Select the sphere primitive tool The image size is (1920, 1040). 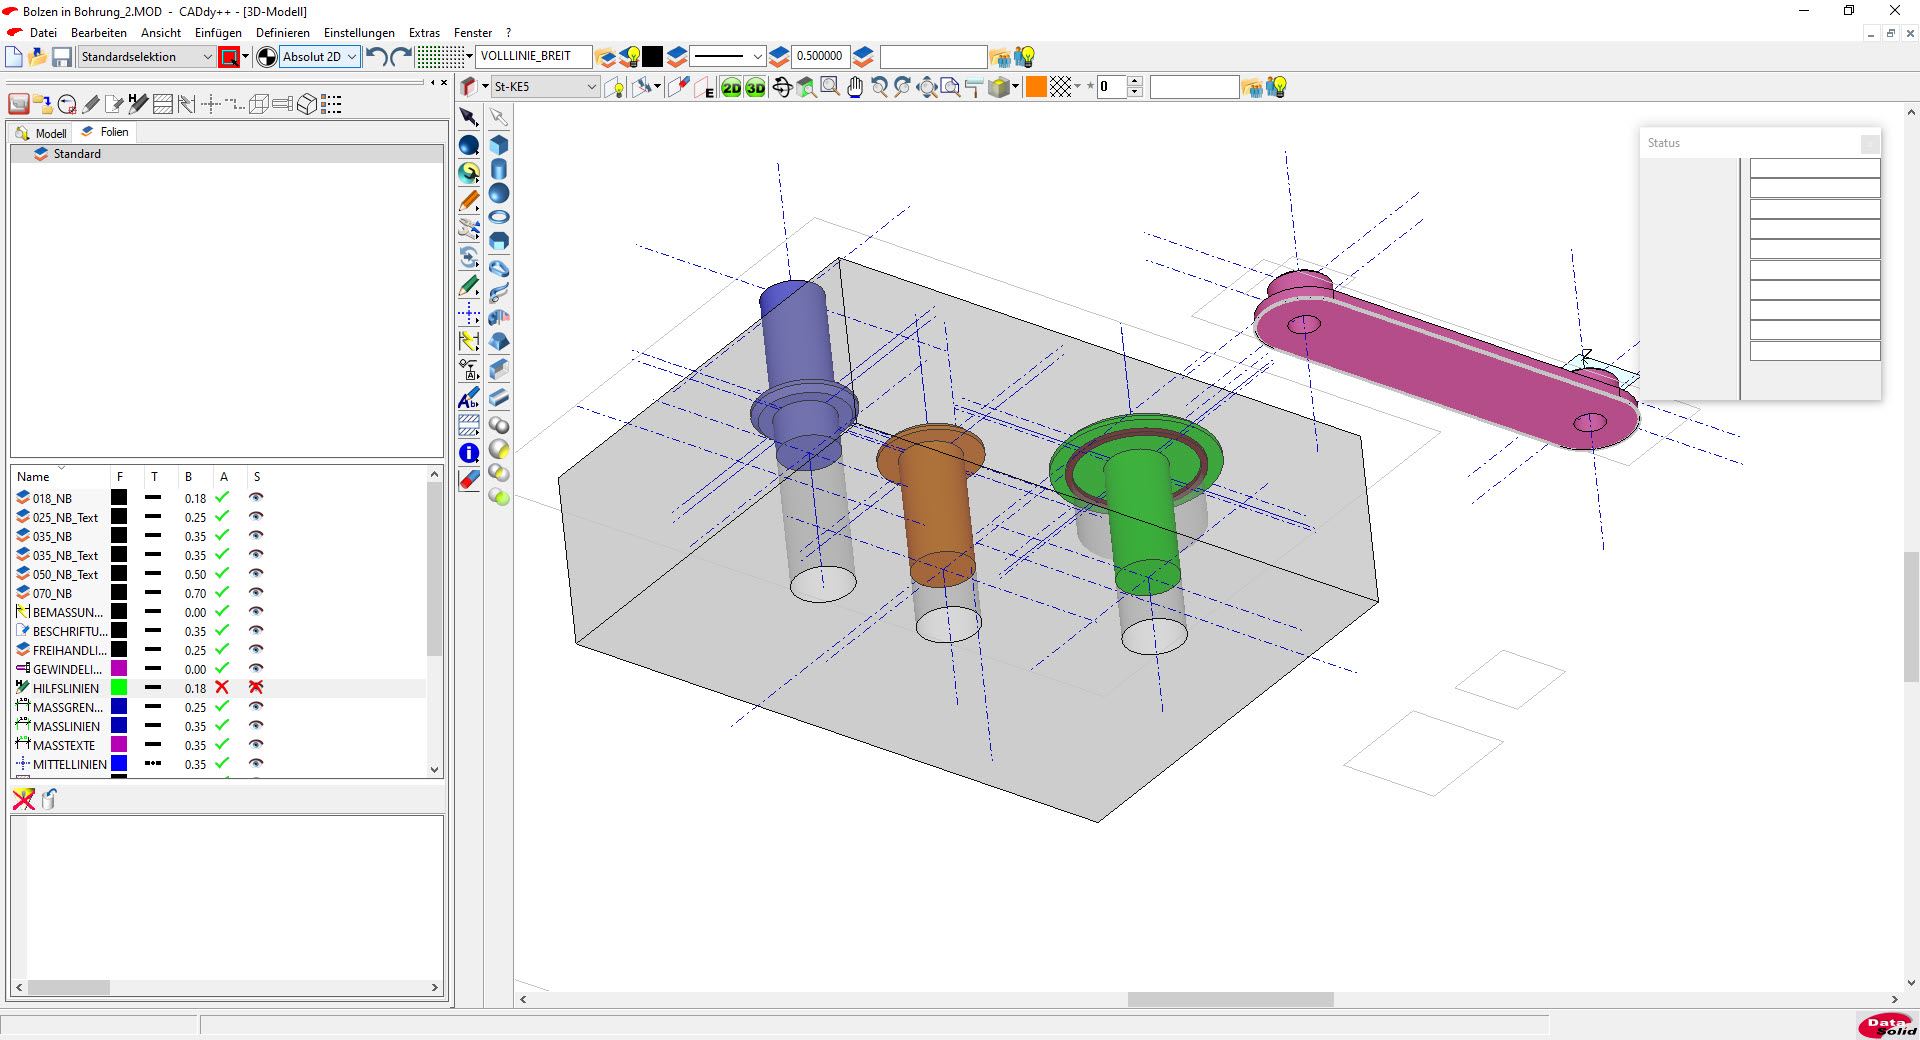tap(499, 193)
